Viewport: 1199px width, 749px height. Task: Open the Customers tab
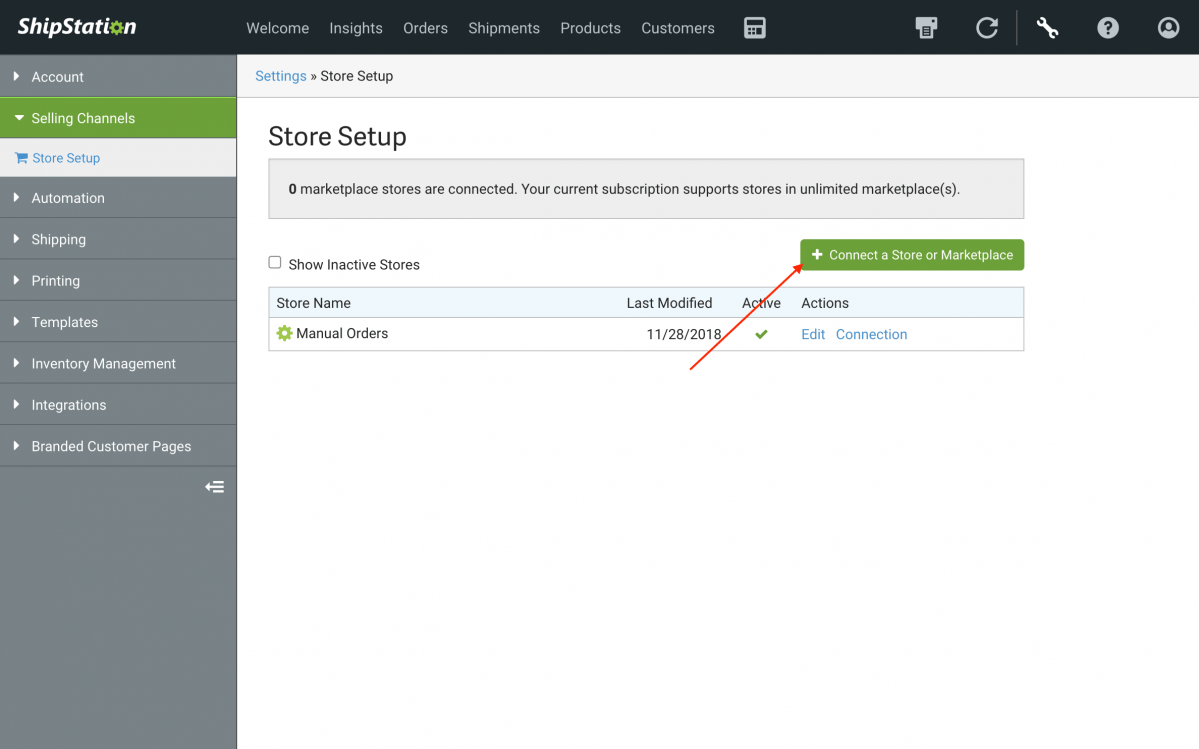coord(677,28)
